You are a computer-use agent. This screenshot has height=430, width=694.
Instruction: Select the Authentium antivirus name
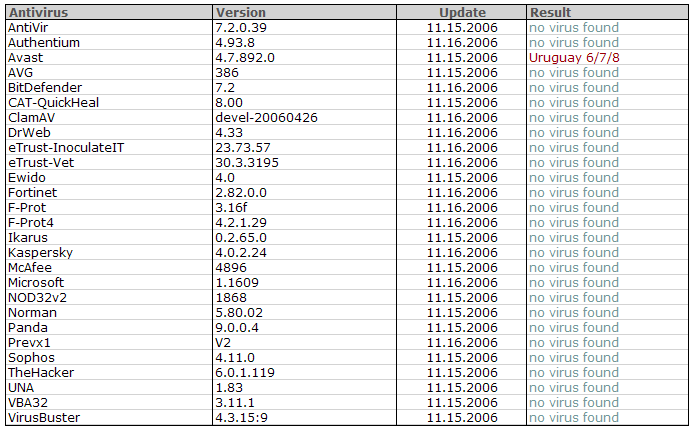click(44, 42)
